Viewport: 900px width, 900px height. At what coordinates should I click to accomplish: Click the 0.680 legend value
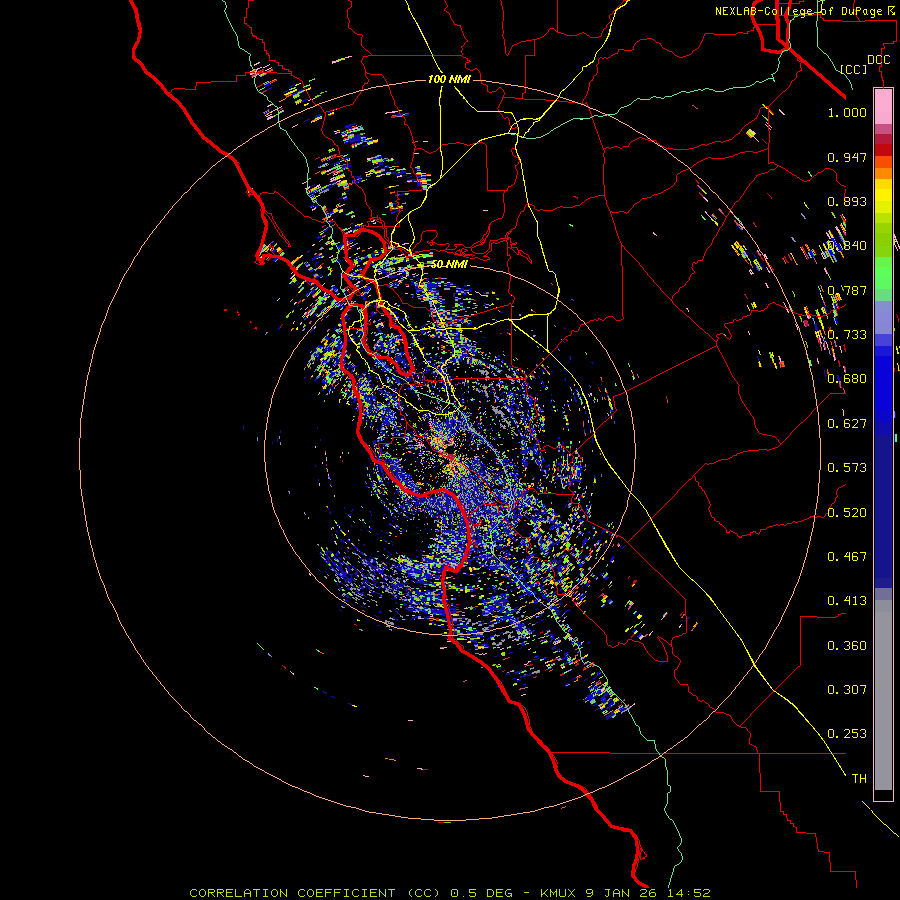coord(847,379)
